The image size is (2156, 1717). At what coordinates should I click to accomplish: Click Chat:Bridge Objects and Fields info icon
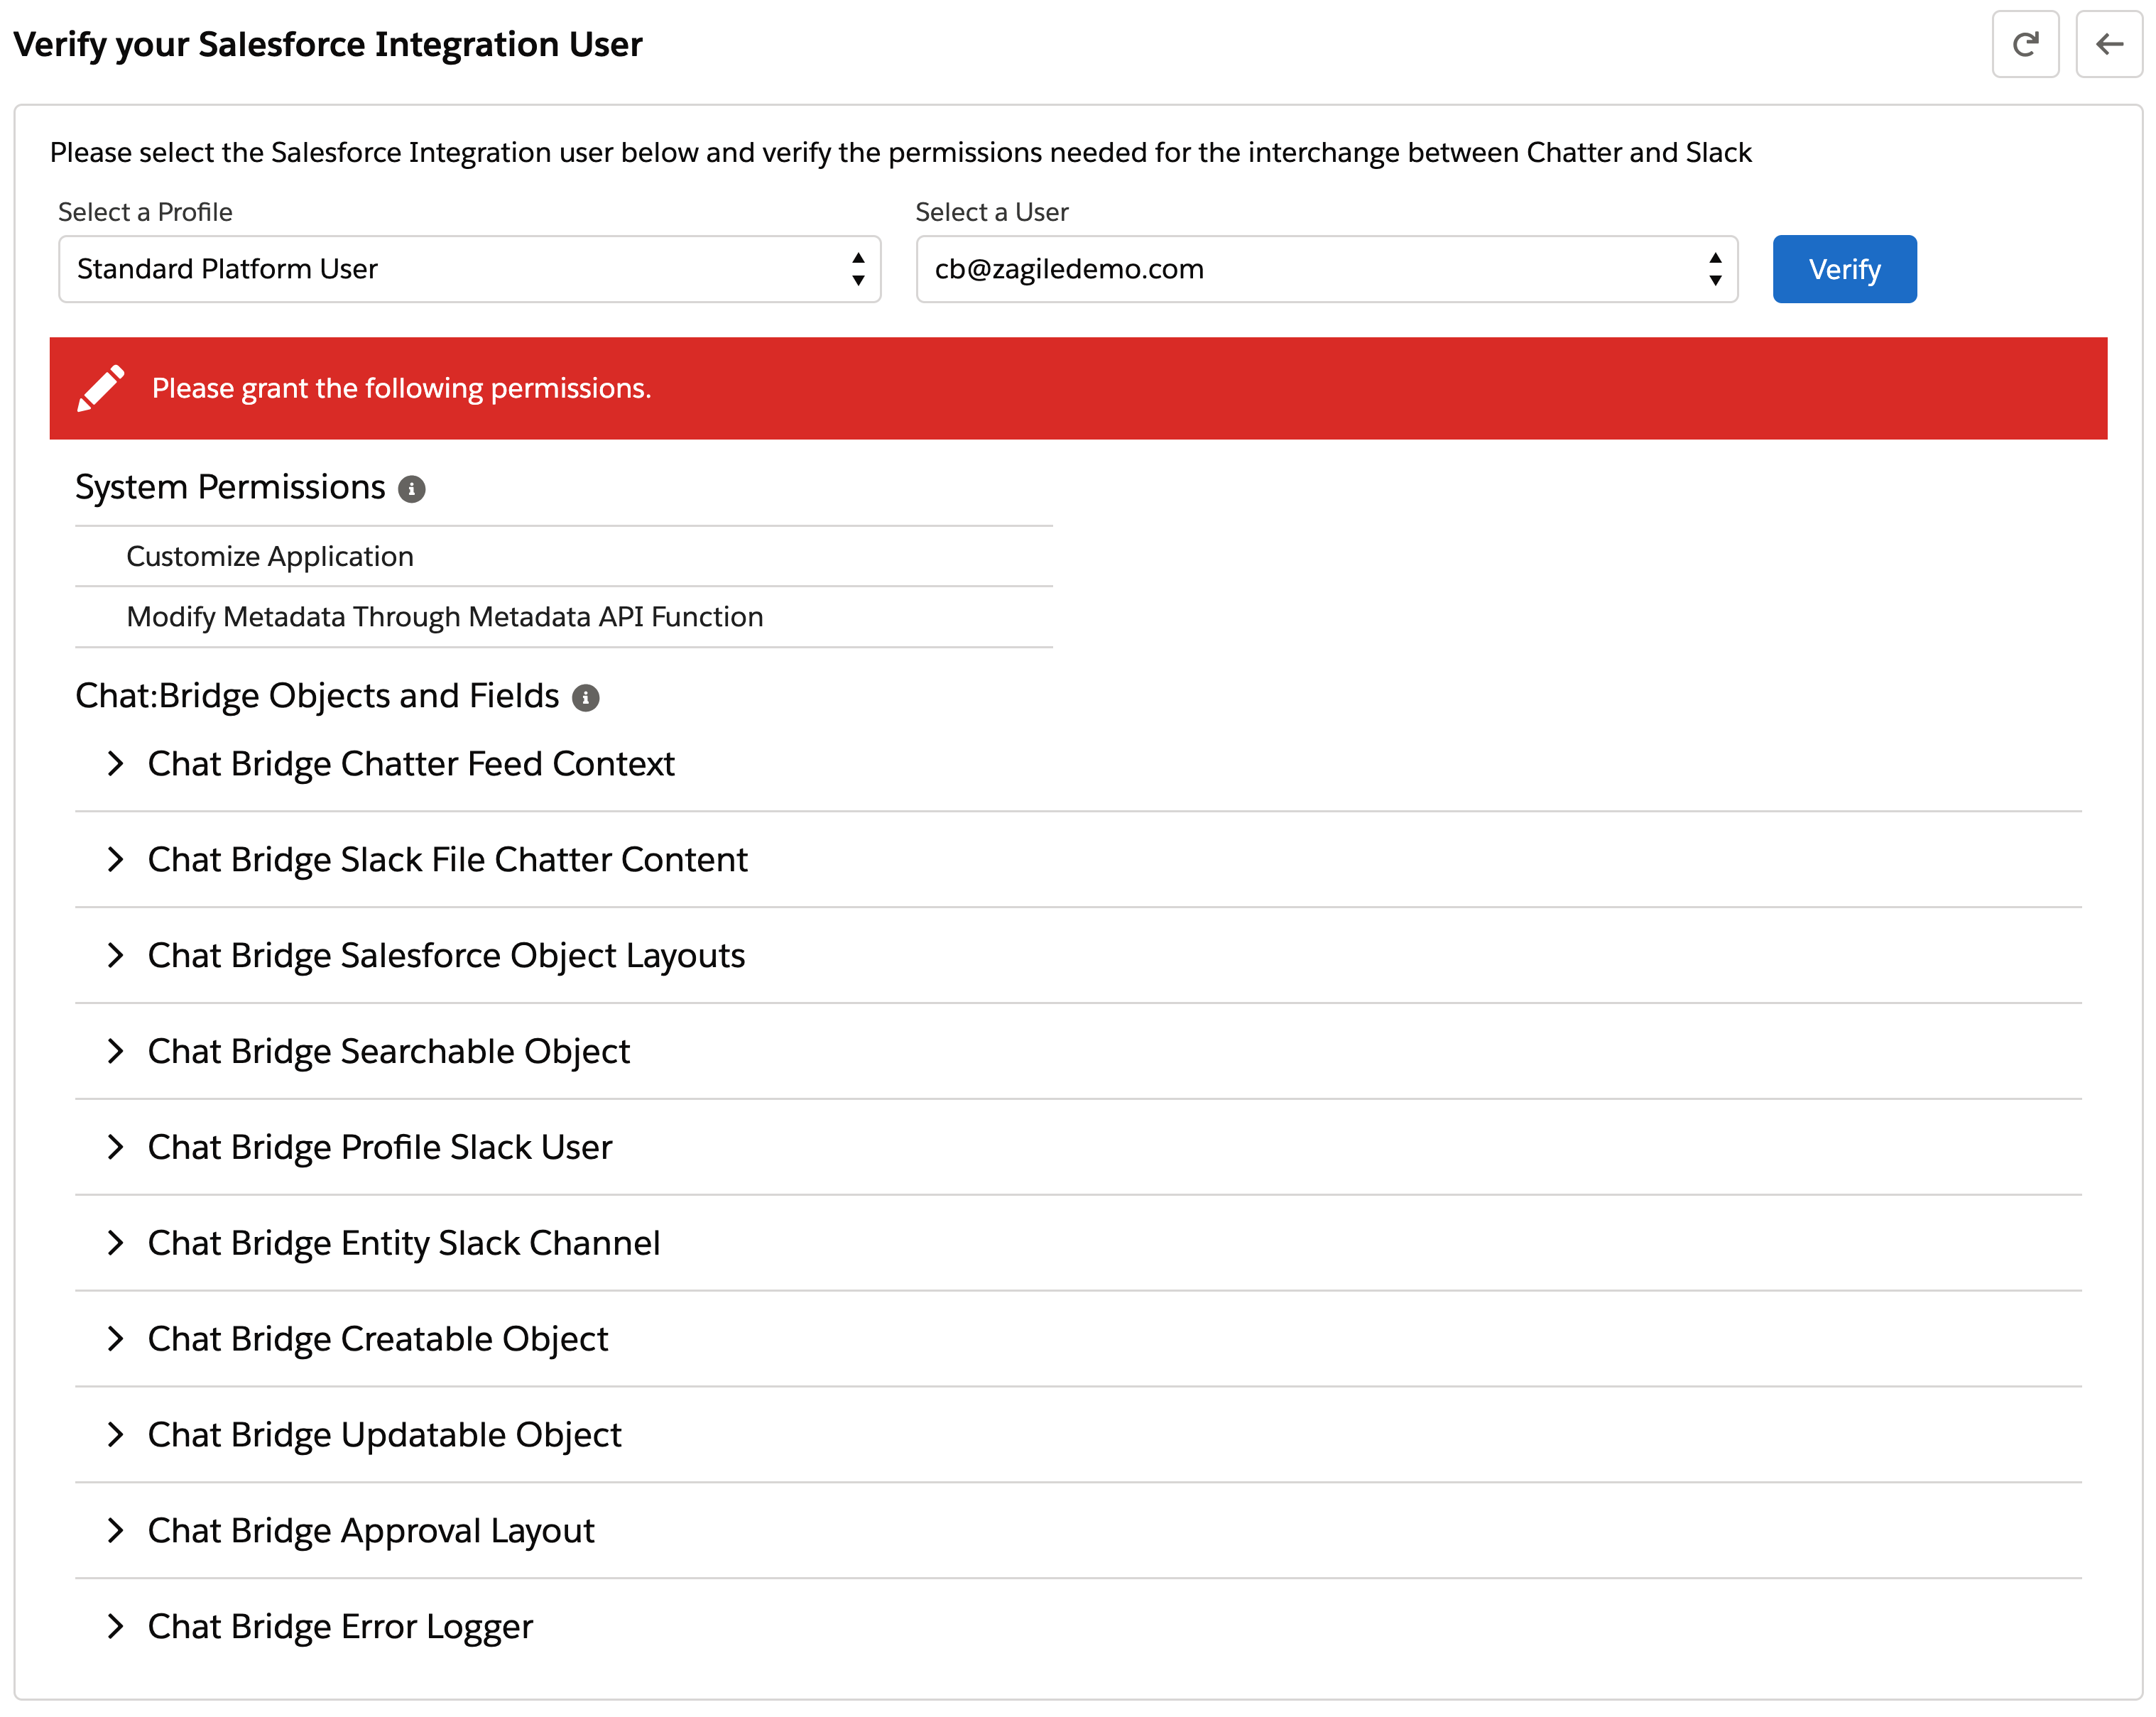click(585, 698)
